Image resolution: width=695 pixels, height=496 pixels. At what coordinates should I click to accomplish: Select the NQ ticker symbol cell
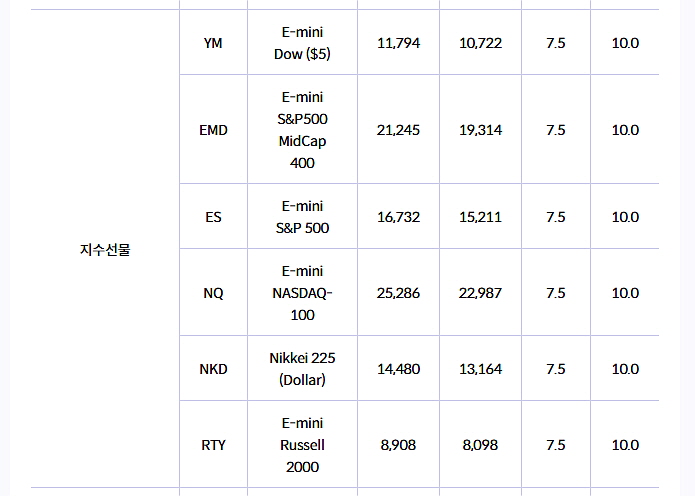click(213, 293)
